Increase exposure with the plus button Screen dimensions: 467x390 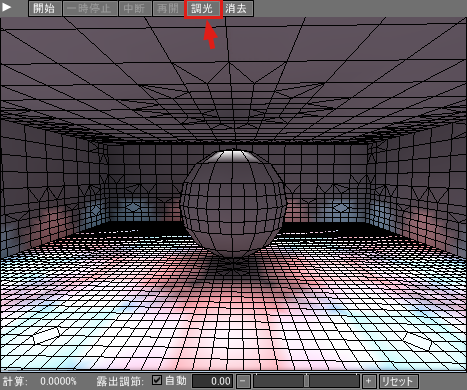[x=369, y=381]
